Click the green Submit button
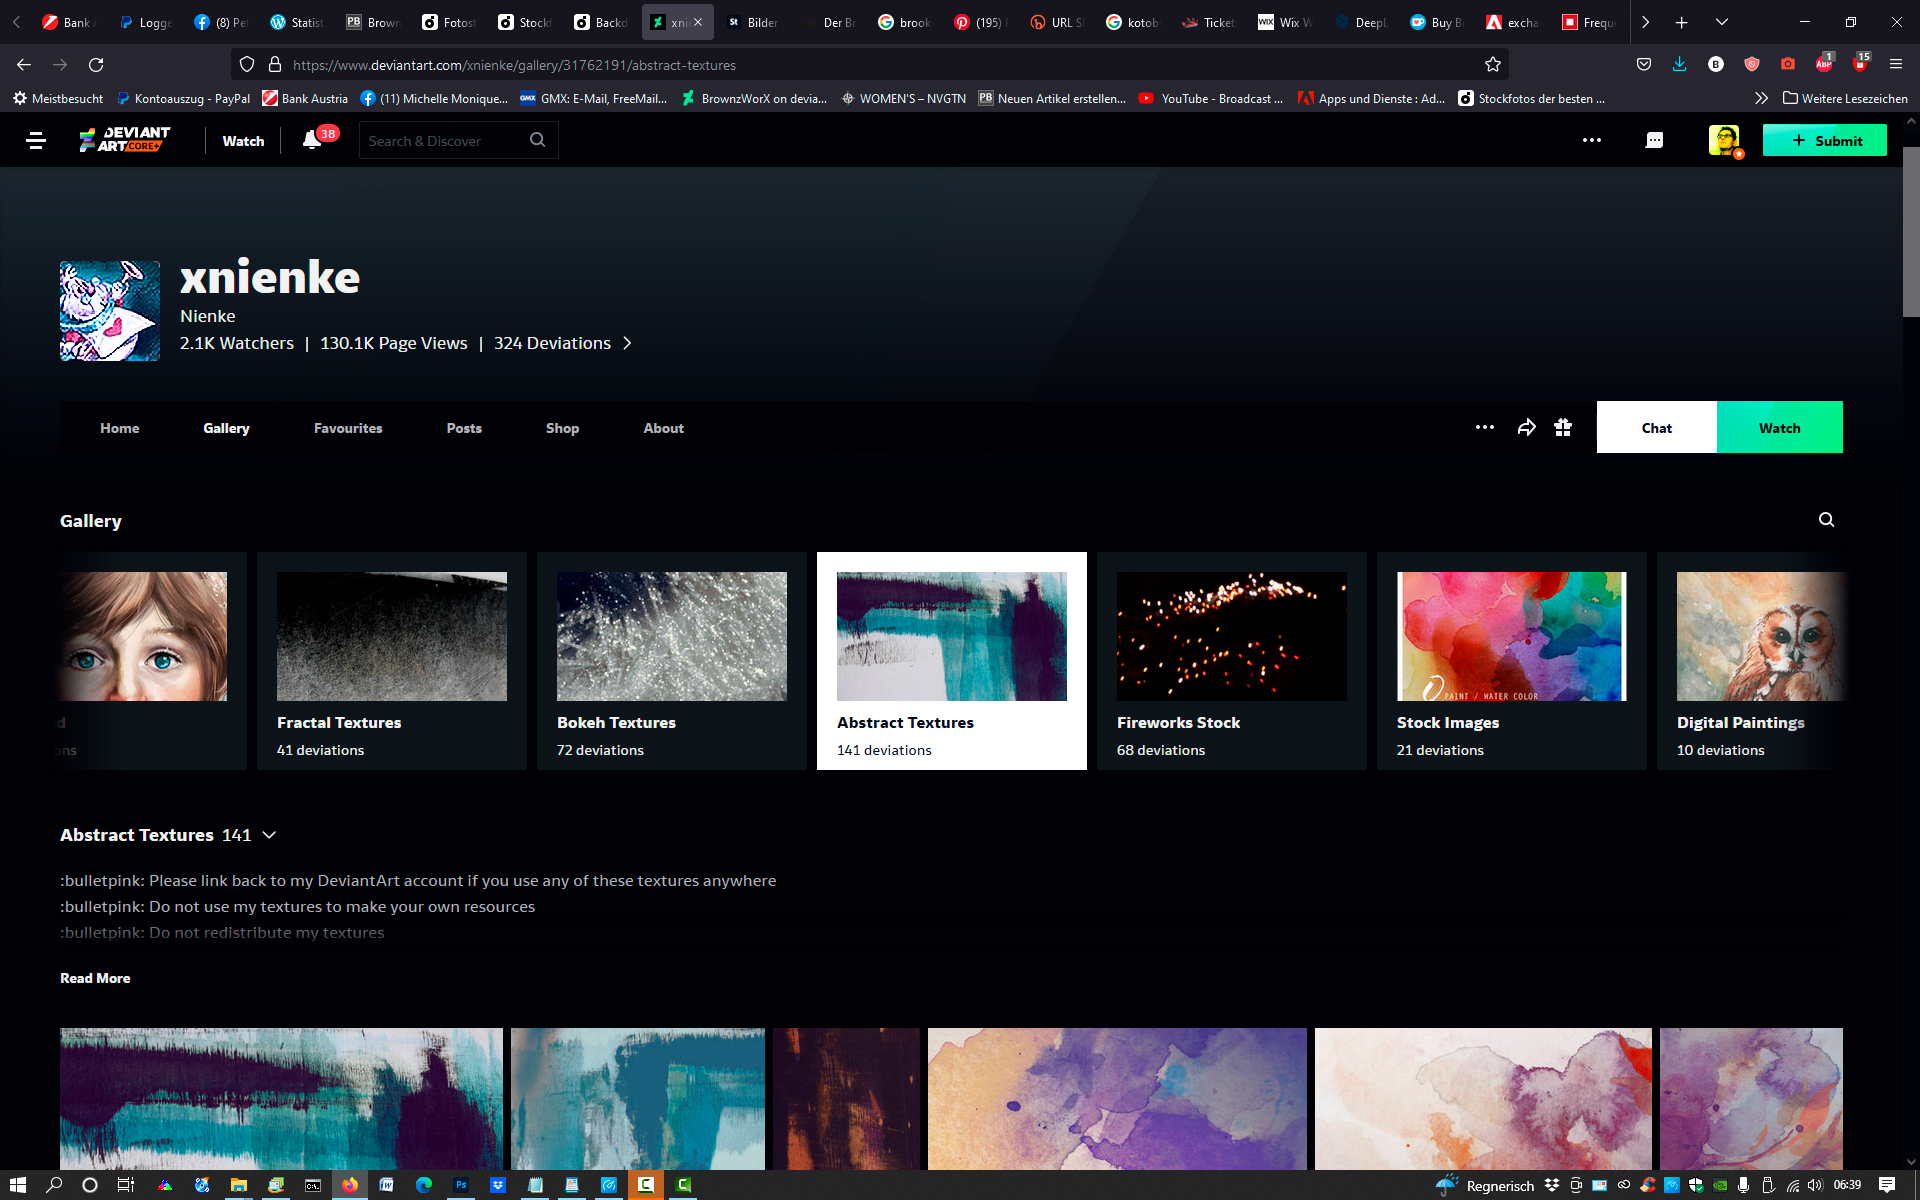This screenshot has height=1200, width=1920. (1824, 141)
